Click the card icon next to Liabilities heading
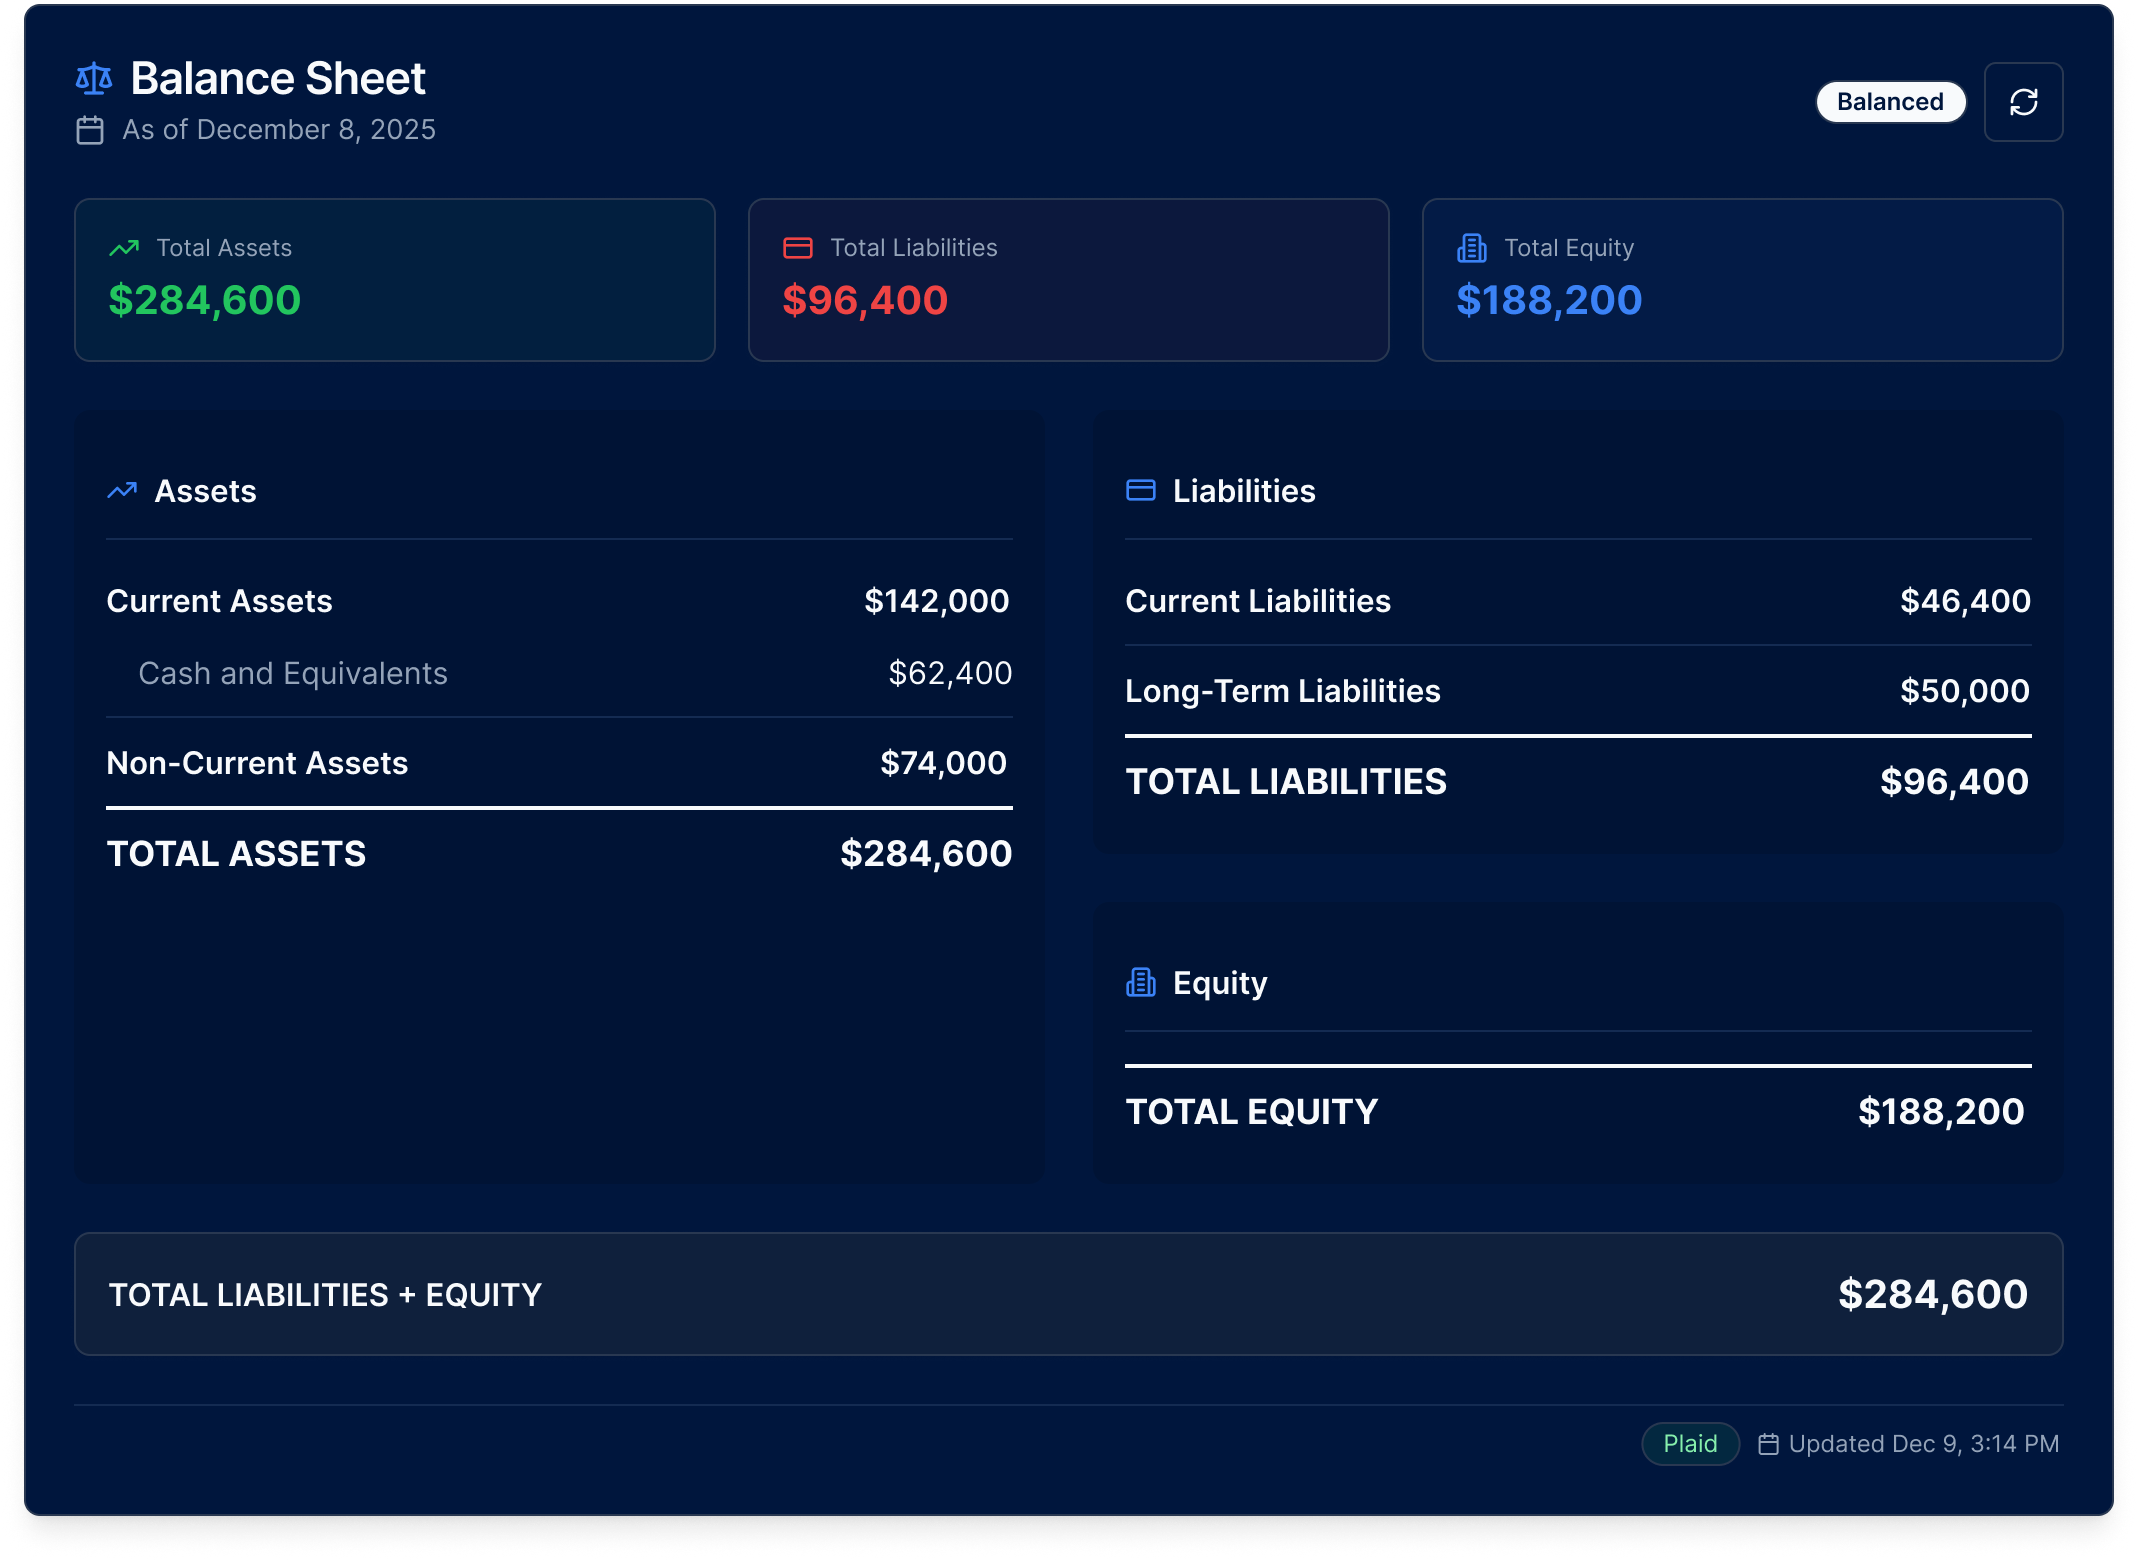 tap(1140, 490)
